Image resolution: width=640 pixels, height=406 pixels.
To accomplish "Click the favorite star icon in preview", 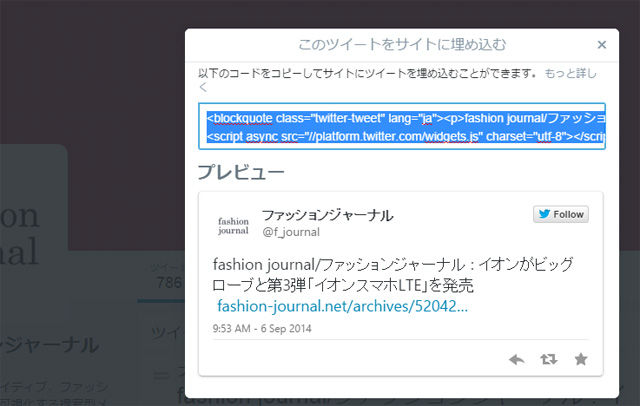I will tap(581, 359).
